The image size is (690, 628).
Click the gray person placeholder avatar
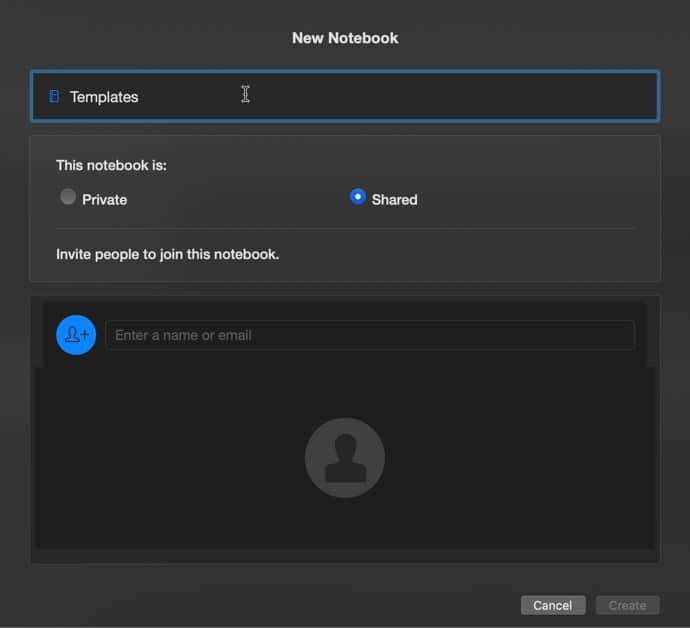(x=345, y=458)
